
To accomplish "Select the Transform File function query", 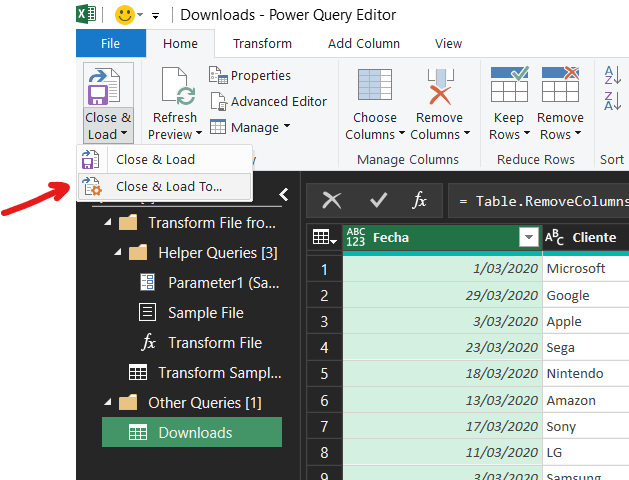I will (214, 342).
